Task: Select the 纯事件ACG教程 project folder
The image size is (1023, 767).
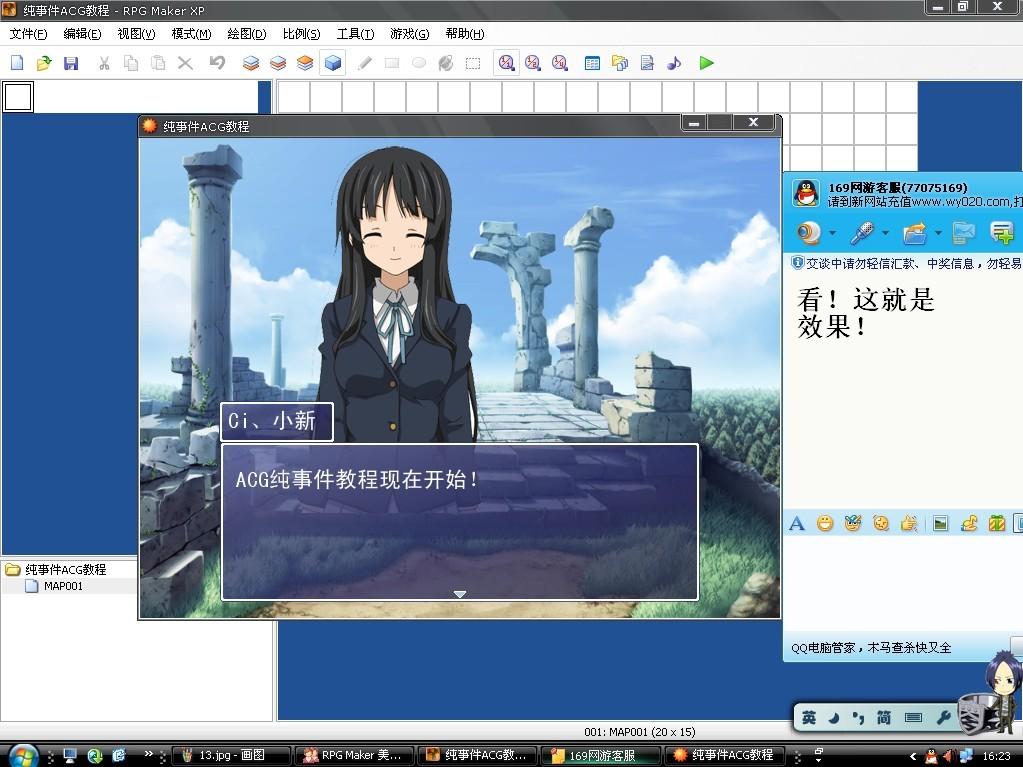Action: (x=65, y=569)
